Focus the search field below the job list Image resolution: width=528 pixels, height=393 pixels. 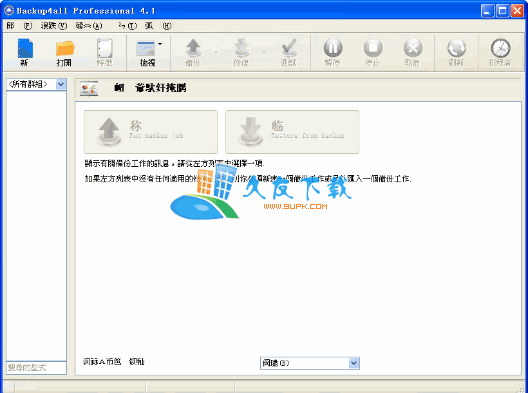click(x=36, y=367)
